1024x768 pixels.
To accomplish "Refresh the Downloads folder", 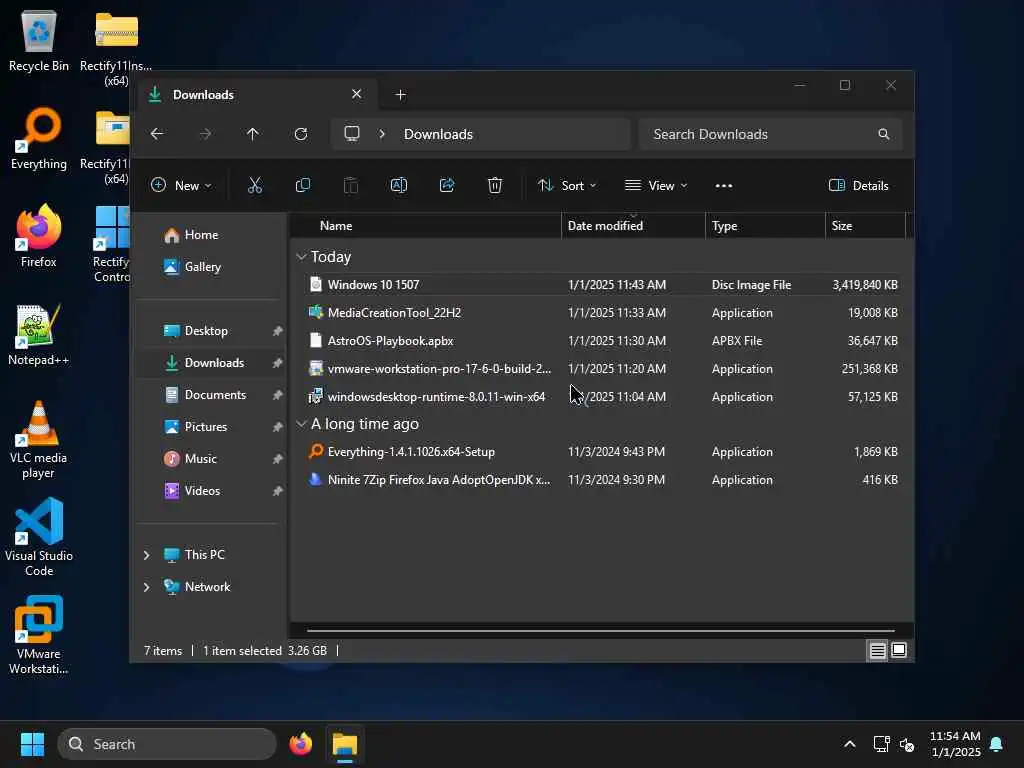I will click(301, 134).
